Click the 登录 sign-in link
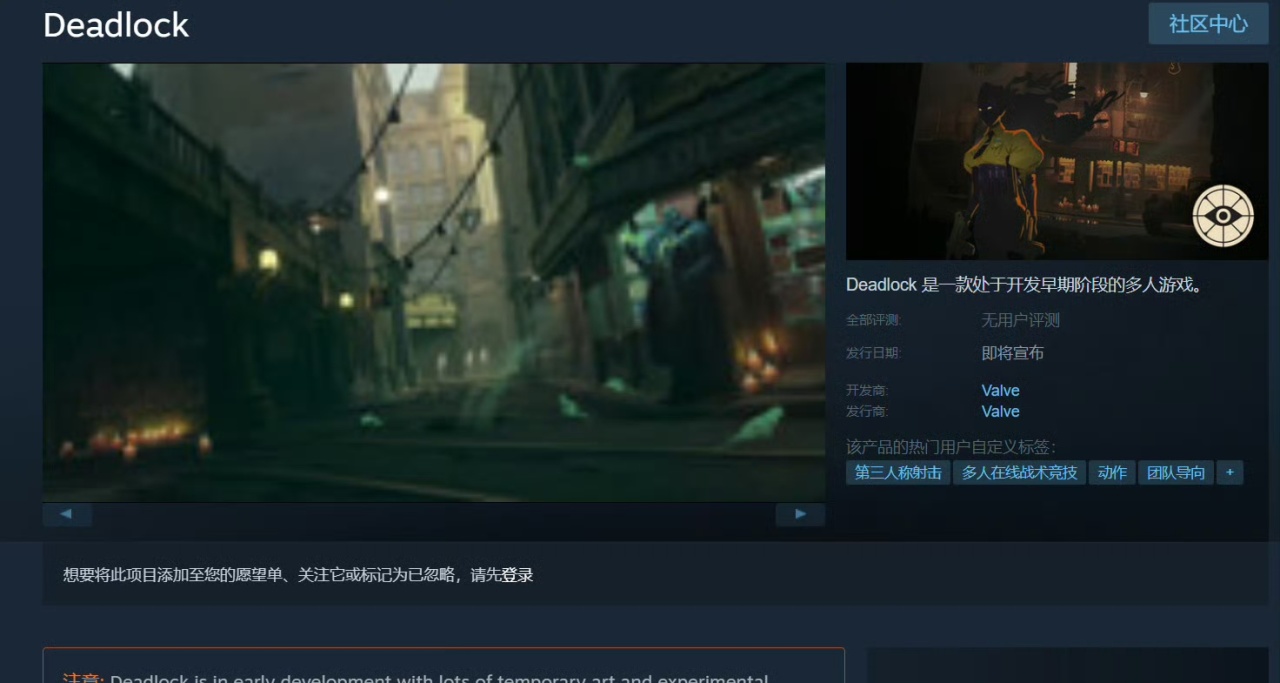Screen dimensions: 1280x683 517,575
